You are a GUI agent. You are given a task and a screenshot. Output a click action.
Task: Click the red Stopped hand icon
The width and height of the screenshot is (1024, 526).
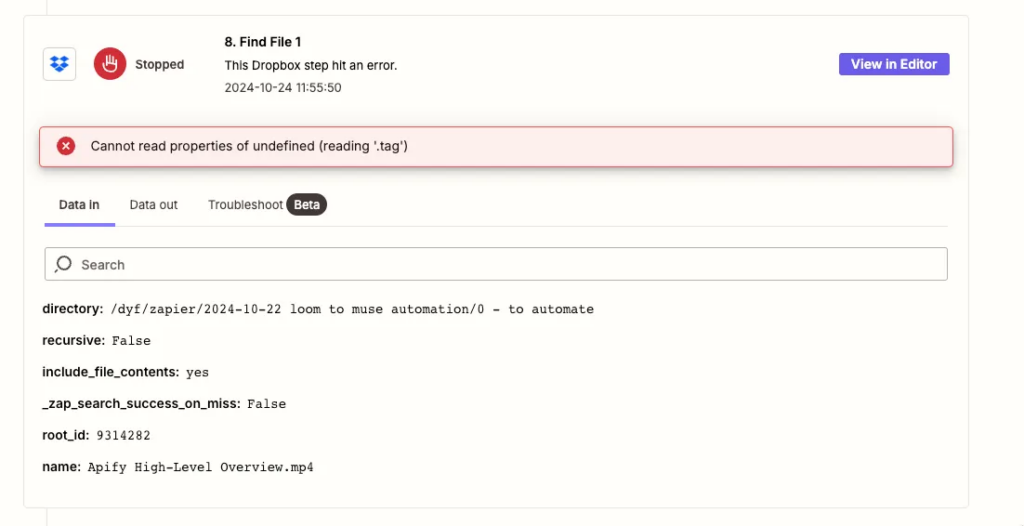110,64
